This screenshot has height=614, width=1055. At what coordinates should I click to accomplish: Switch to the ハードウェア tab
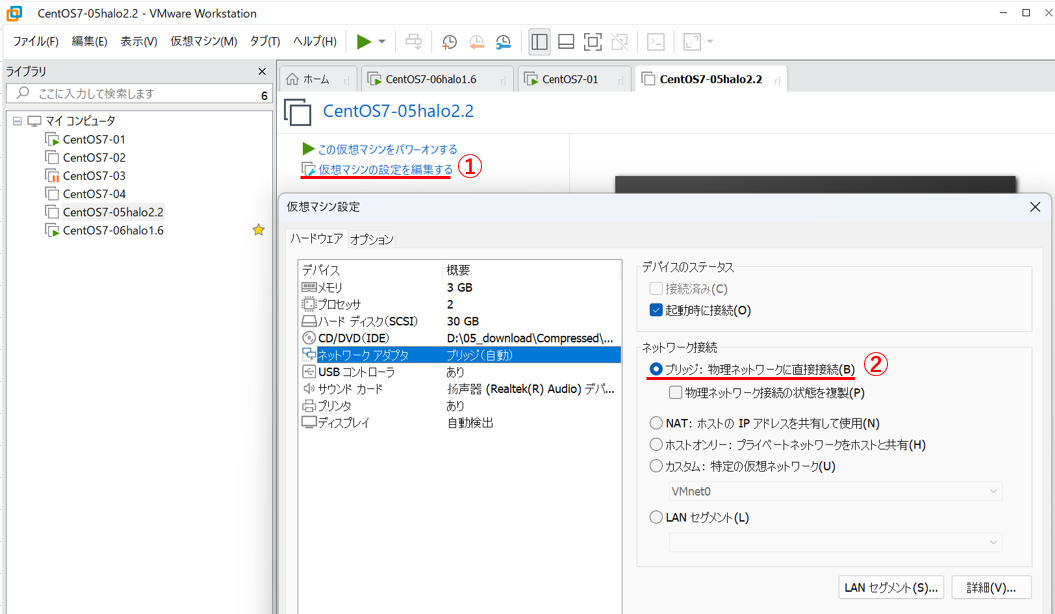(316, 239)
